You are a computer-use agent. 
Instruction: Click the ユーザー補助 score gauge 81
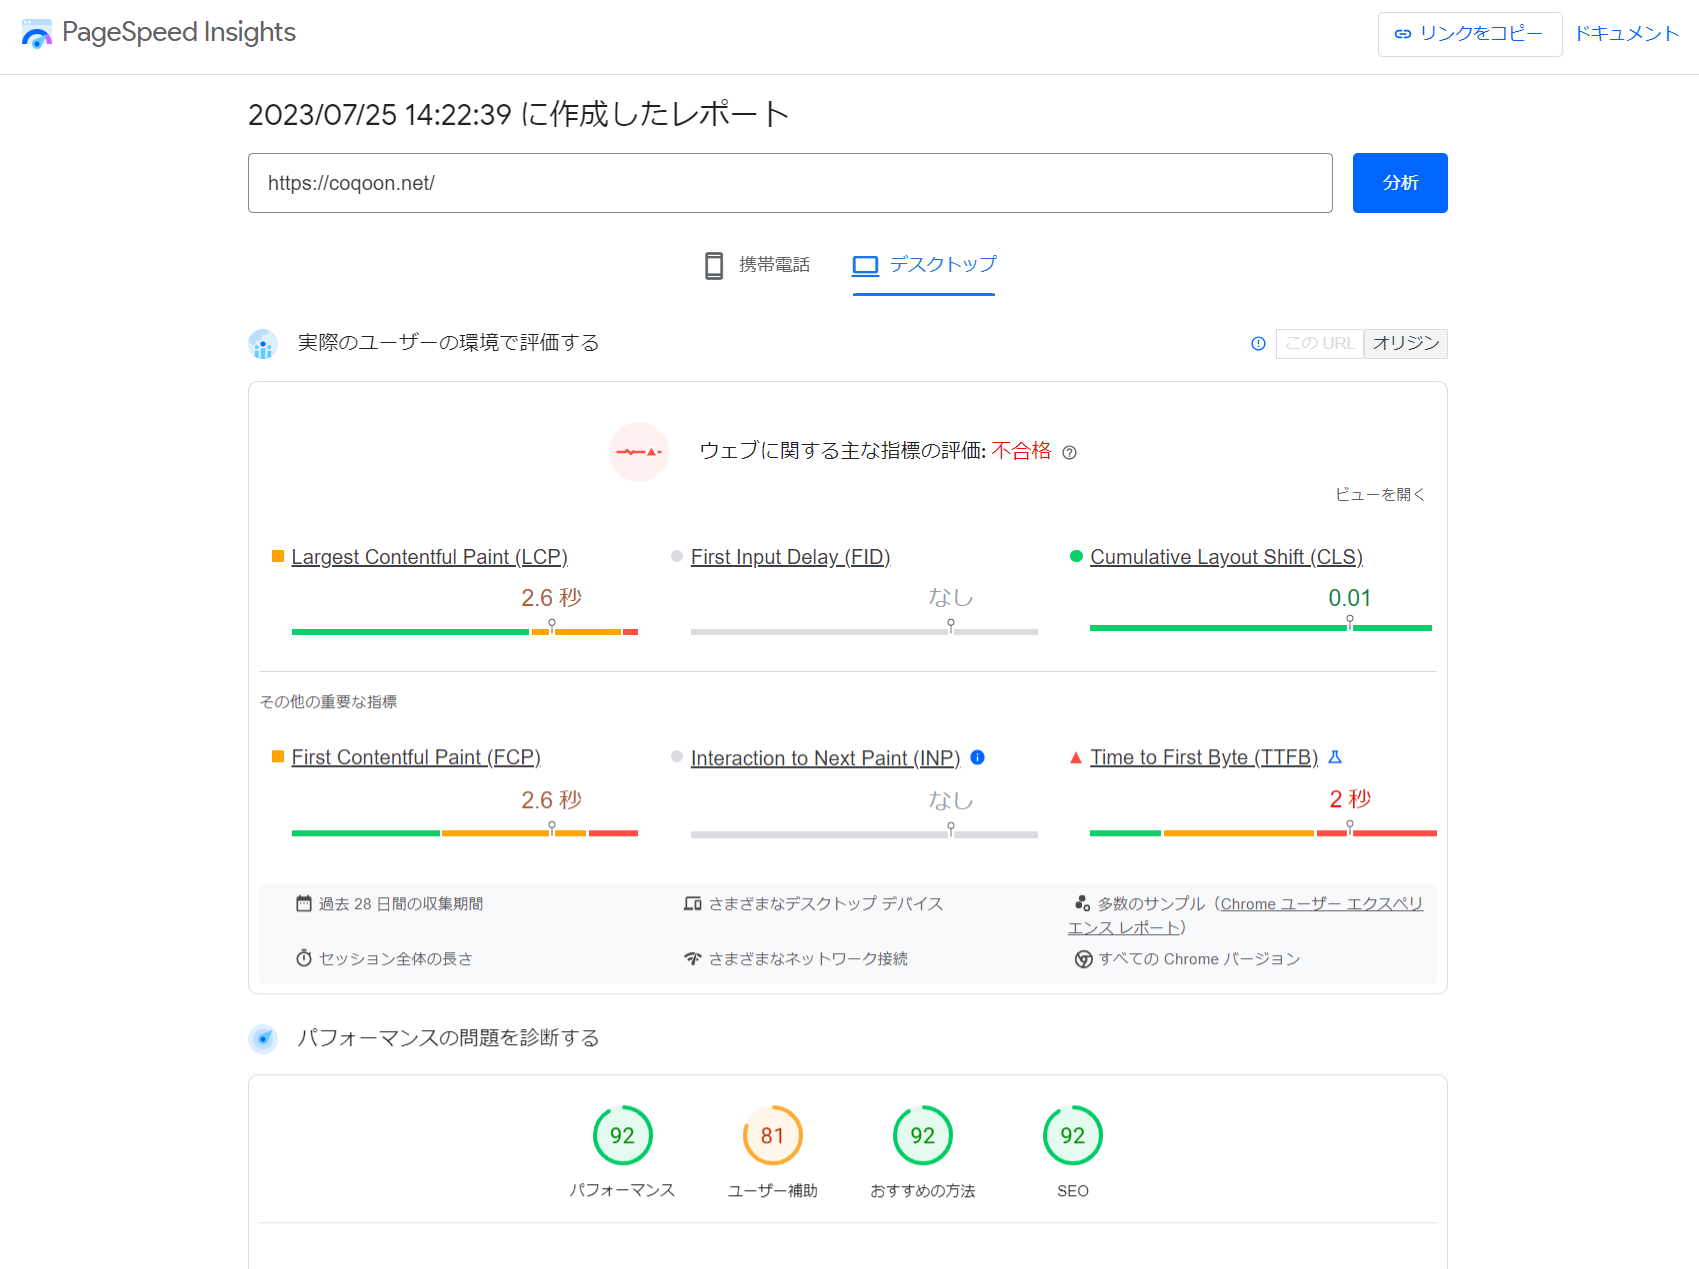(x=773, y=1136)
